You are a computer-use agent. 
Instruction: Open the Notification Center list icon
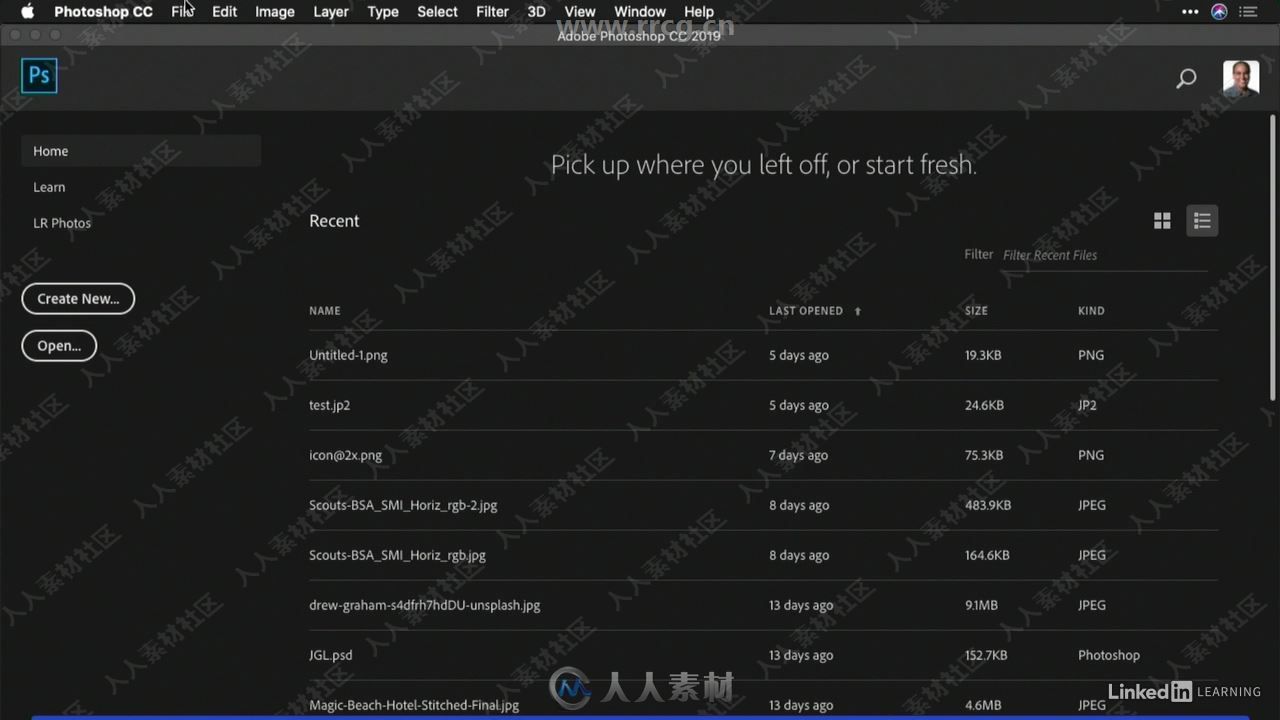click(1248, 12)
